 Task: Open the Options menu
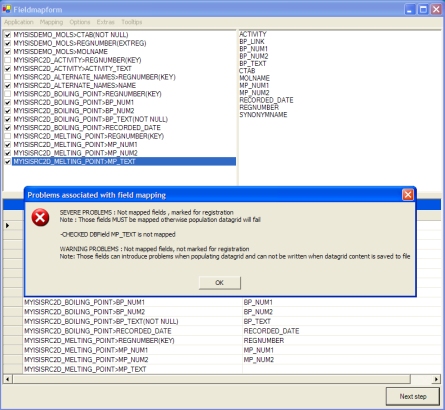tap(80, 22)
